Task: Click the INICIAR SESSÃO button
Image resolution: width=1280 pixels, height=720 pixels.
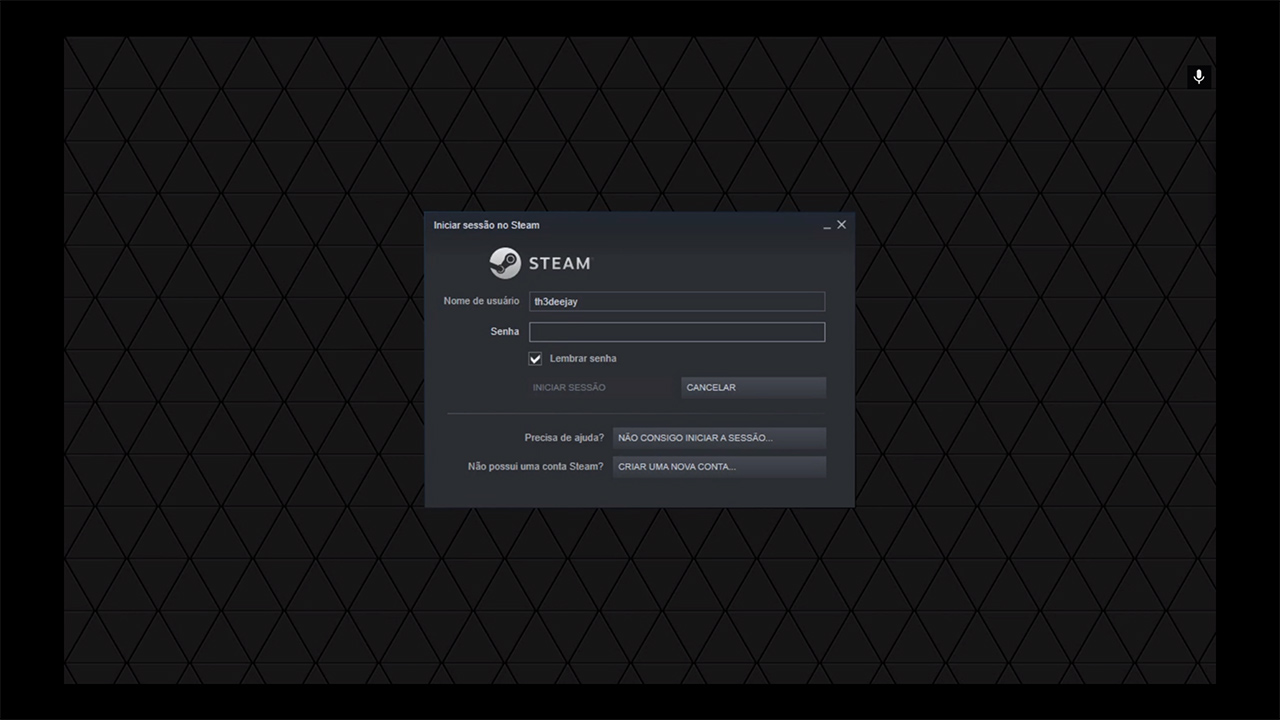Action: (603, 387)
